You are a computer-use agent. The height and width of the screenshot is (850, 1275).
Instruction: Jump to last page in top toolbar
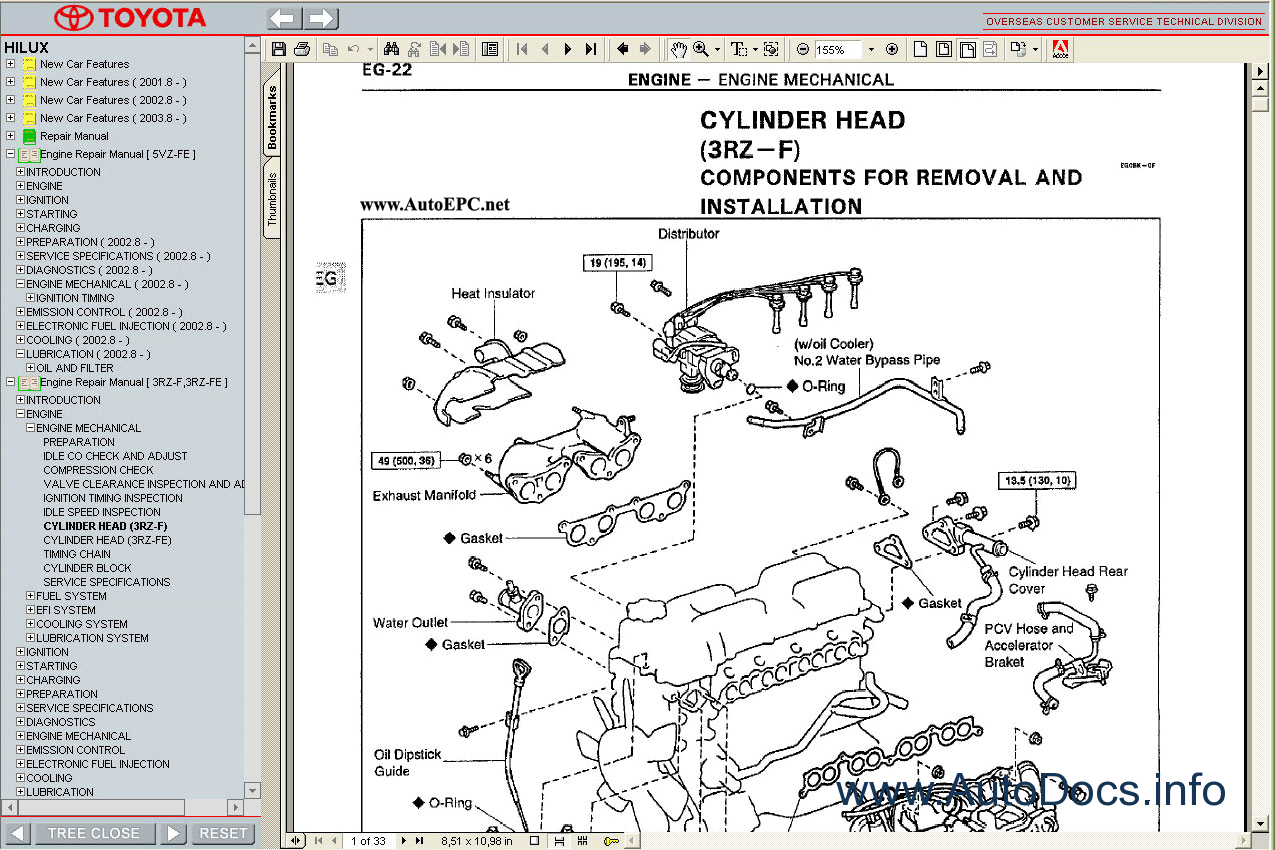pyautogui.click(x=591, y=49)
